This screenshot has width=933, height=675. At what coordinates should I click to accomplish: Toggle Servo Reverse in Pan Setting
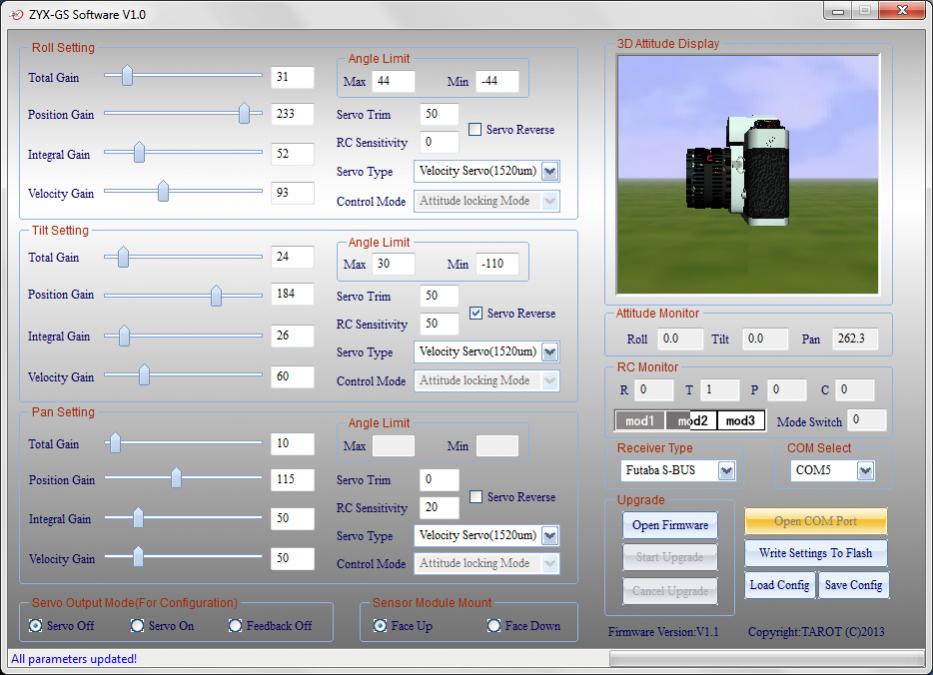(476, 497)
